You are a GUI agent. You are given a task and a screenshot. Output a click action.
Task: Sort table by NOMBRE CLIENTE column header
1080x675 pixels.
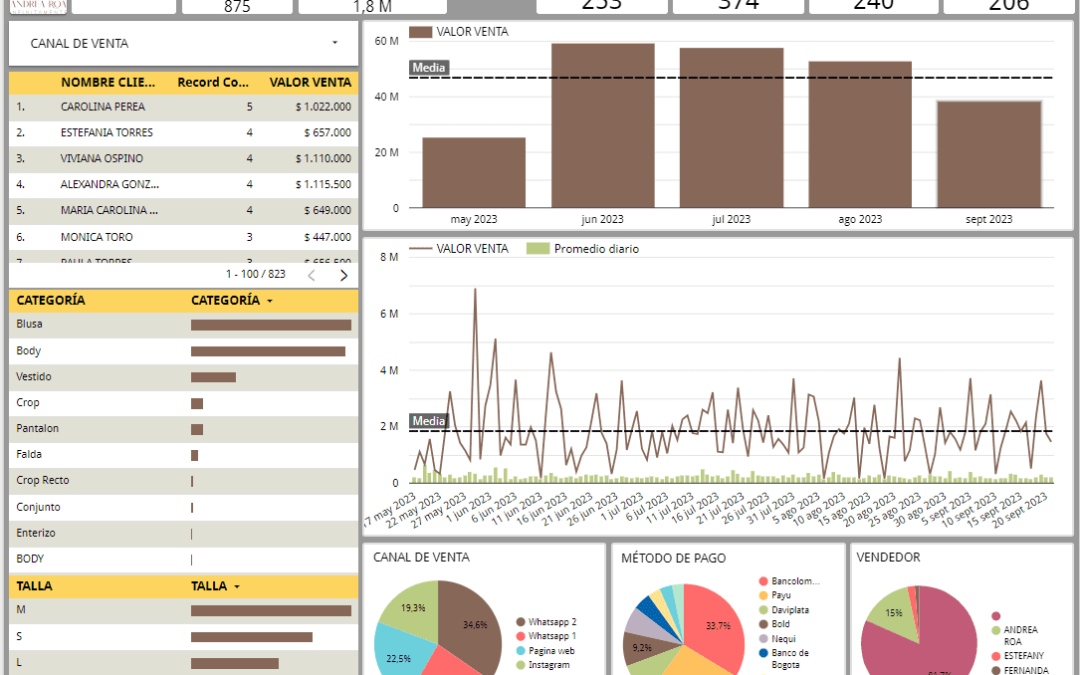pyautogui.click(x=110, y=82)
